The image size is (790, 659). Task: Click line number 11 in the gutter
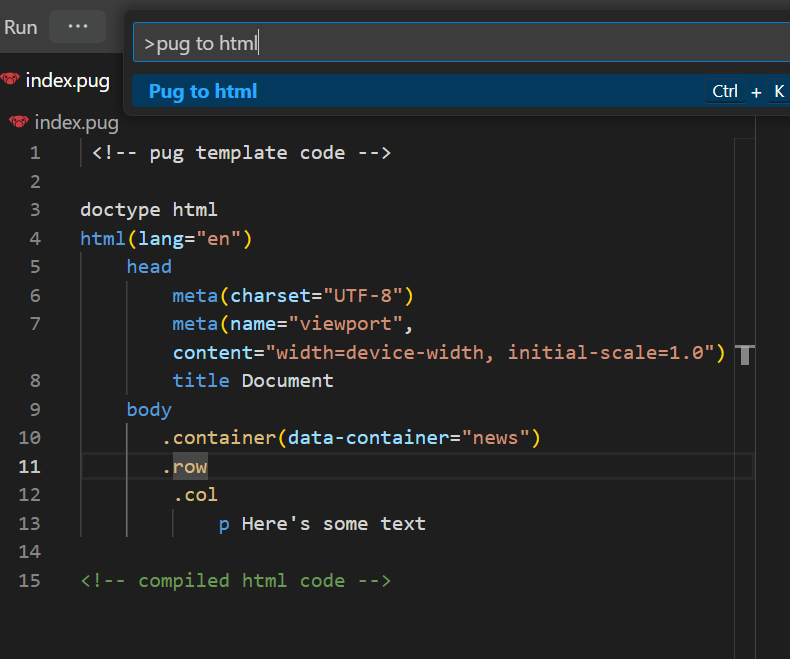[30, 467]
